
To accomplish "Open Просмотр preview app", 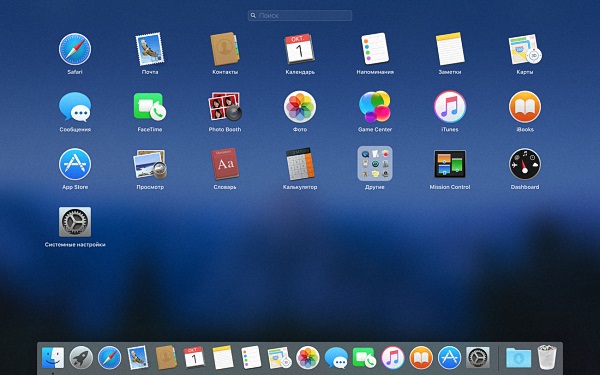I will coord(150,164).
